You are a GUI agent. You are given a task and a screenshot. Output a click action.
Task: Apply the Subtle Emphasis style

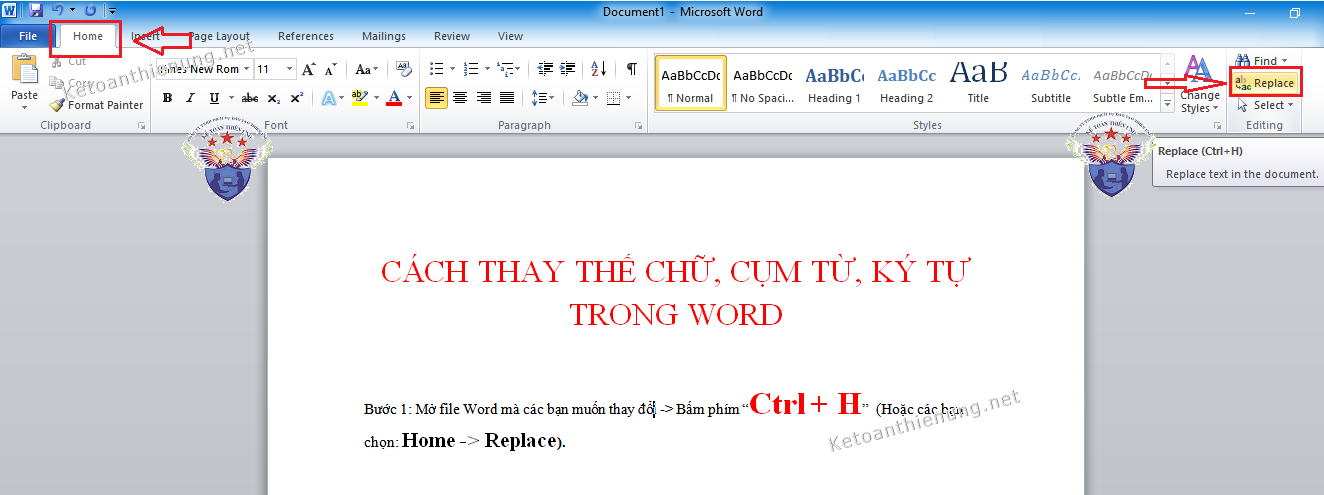(x=1122, y=83)
